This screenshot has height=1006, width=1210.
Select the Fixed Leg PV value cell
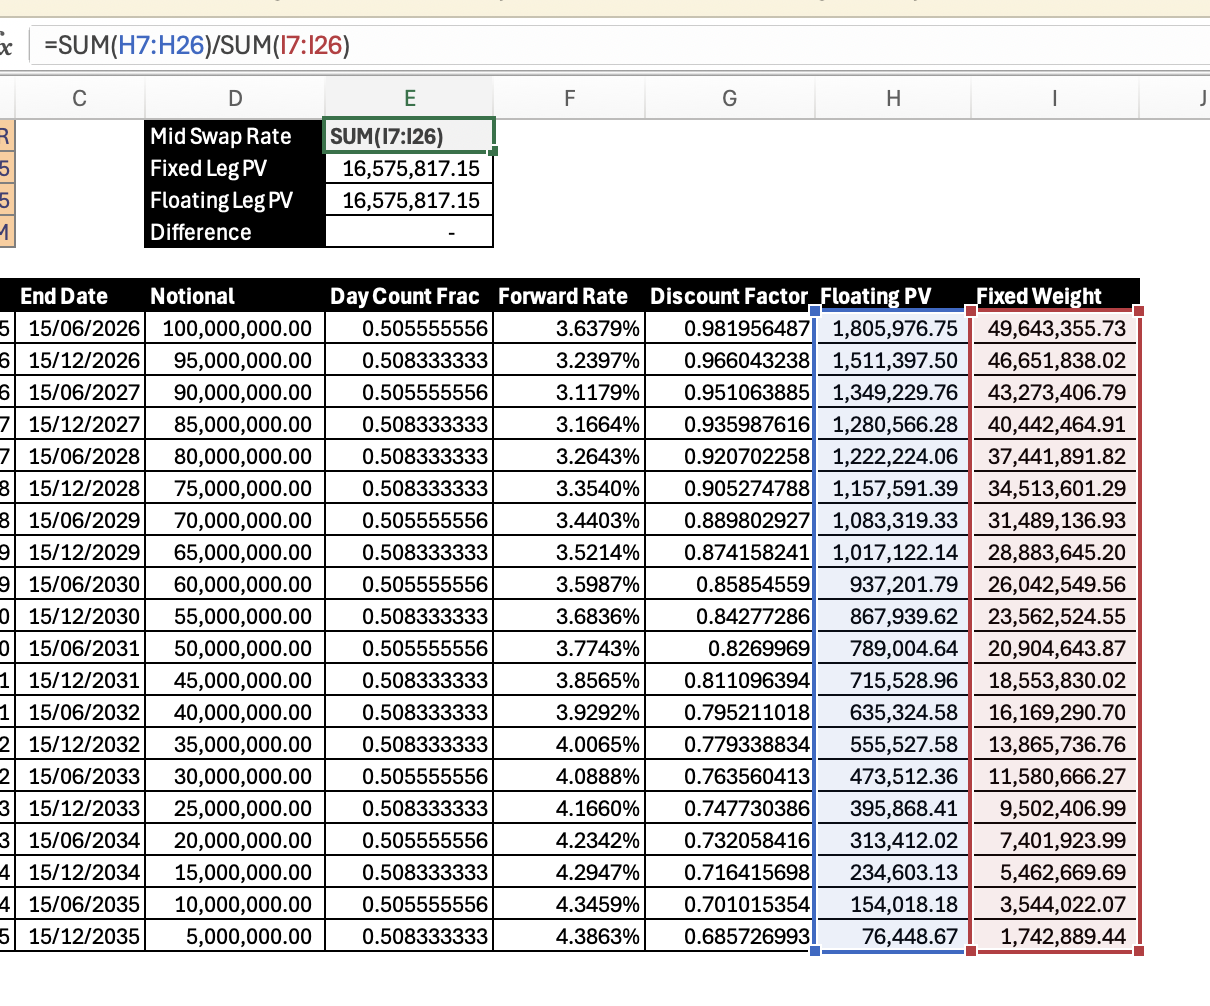pos(409,168)
